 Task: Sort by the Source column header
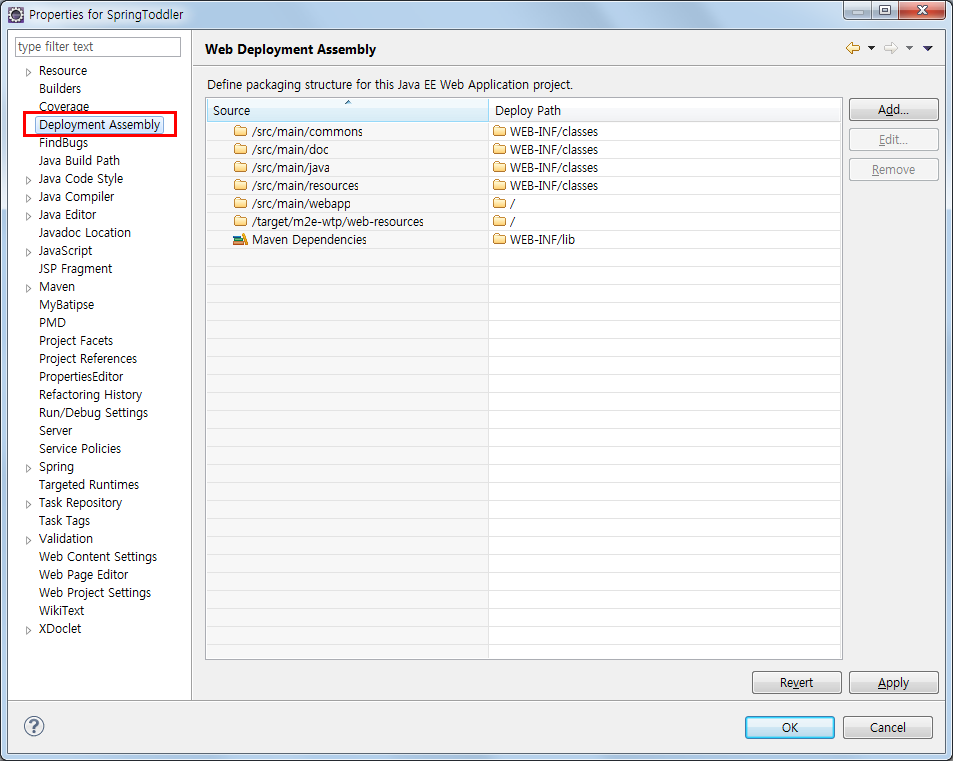pos(347,110)
